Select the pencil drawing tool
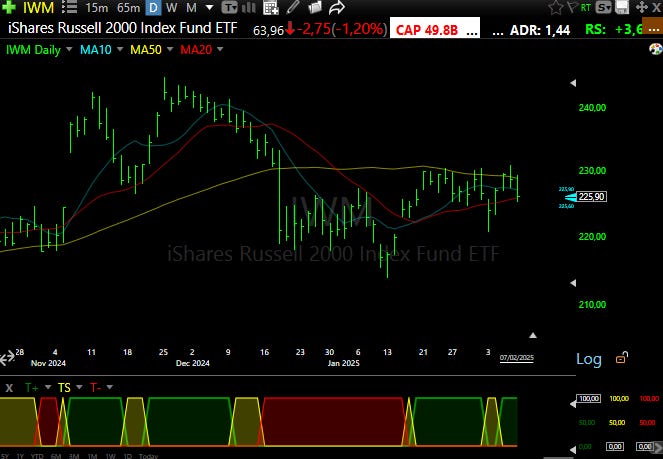Screen dimensions: 663x459 (x=293, y=7)
